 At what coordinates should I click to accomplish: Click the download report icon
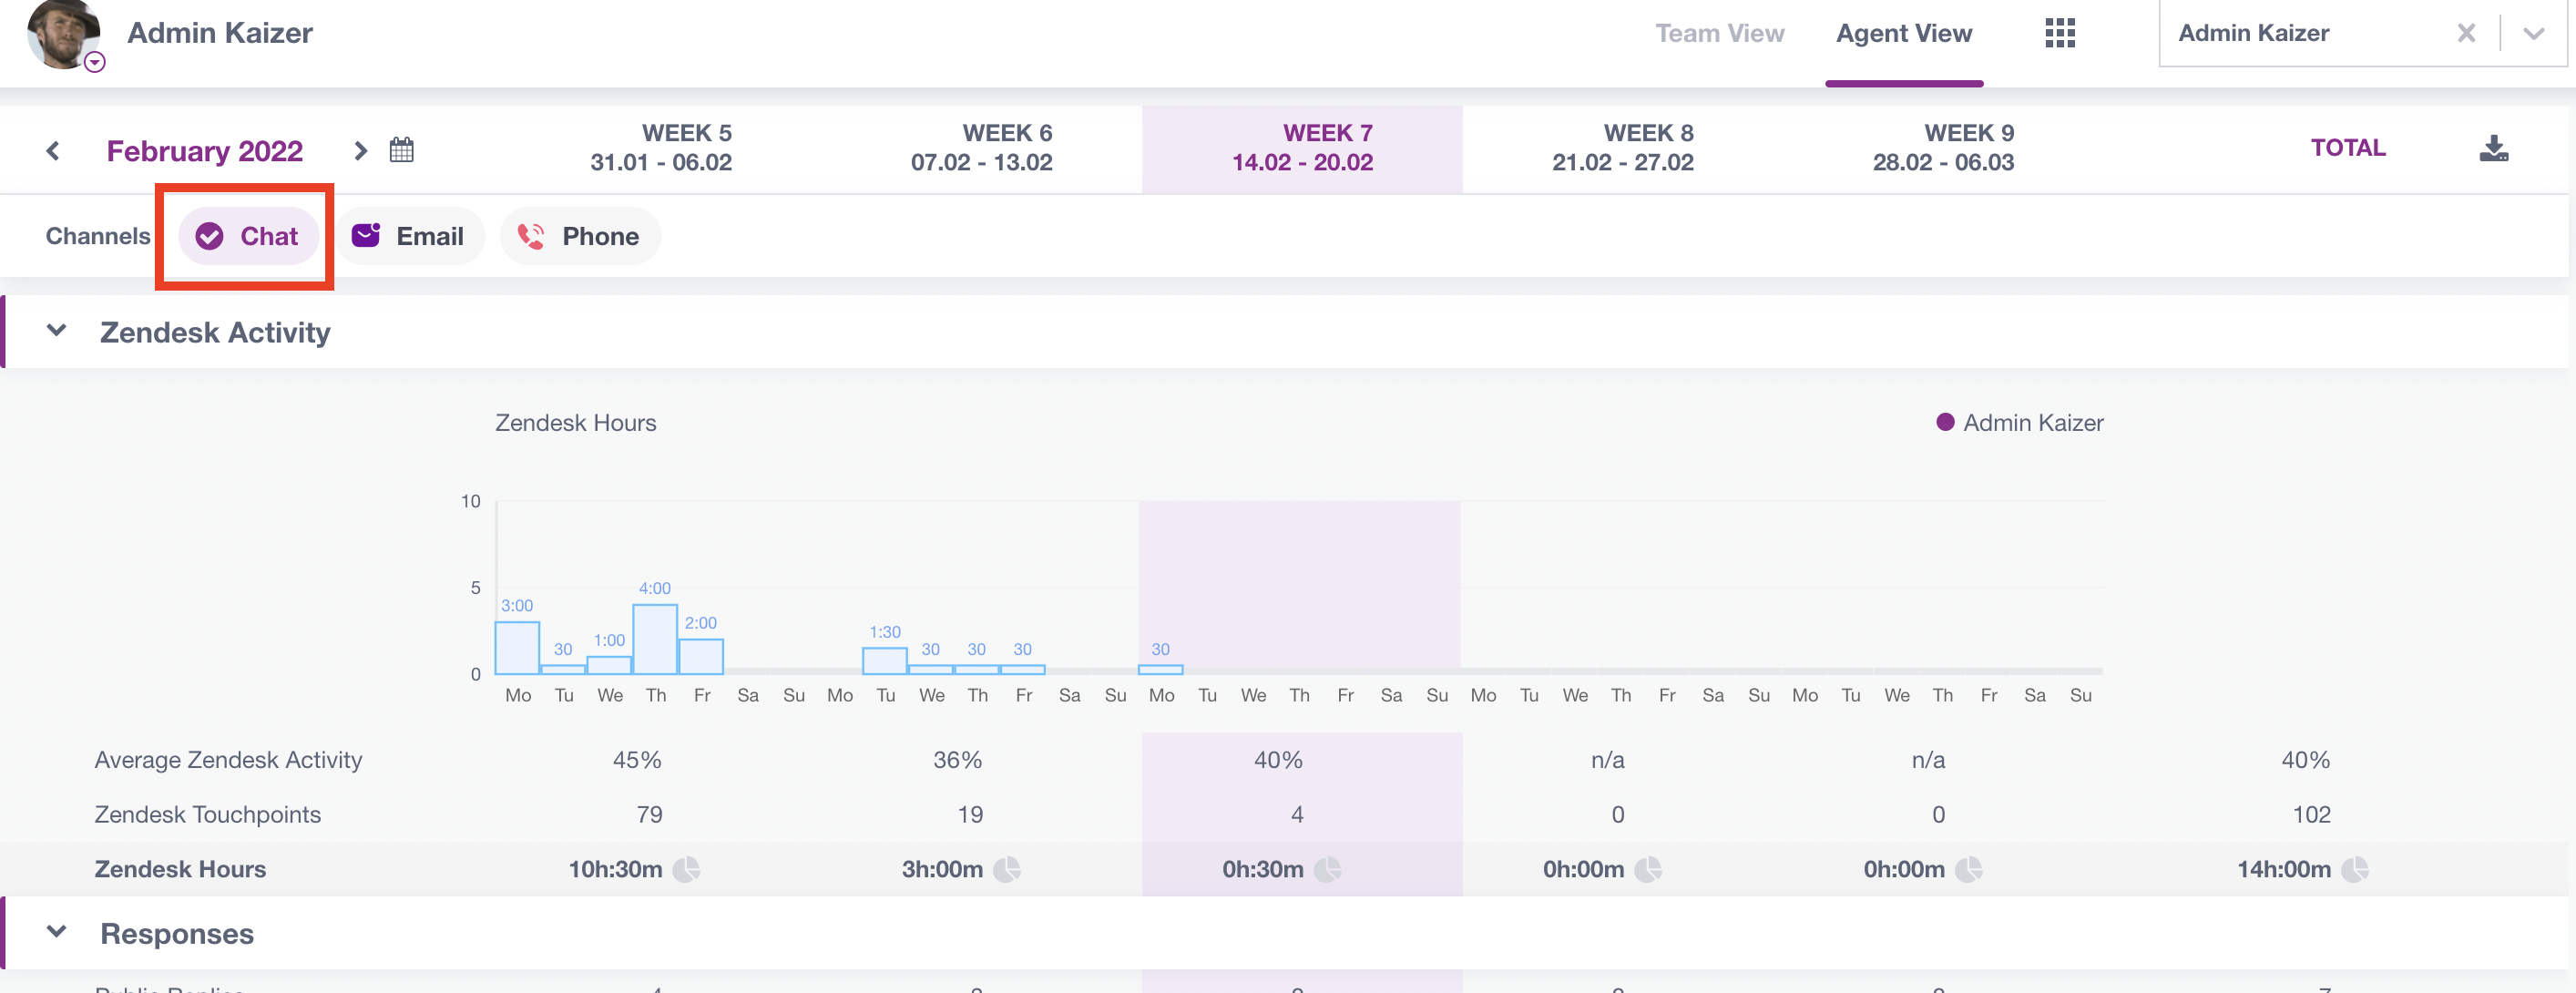(x=2494, y=148)
